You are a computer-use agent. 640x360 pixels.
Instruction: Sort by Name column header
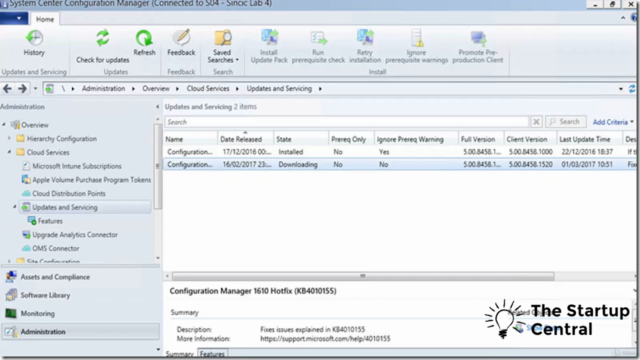click(191, 139)
